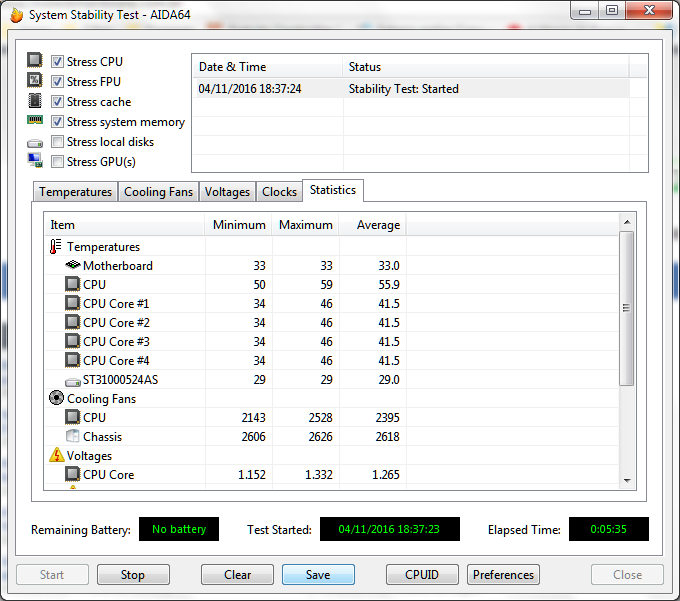Uncheck the Stress FPU checkbox
Screen dimensions: 680x601
click(57, 82)
